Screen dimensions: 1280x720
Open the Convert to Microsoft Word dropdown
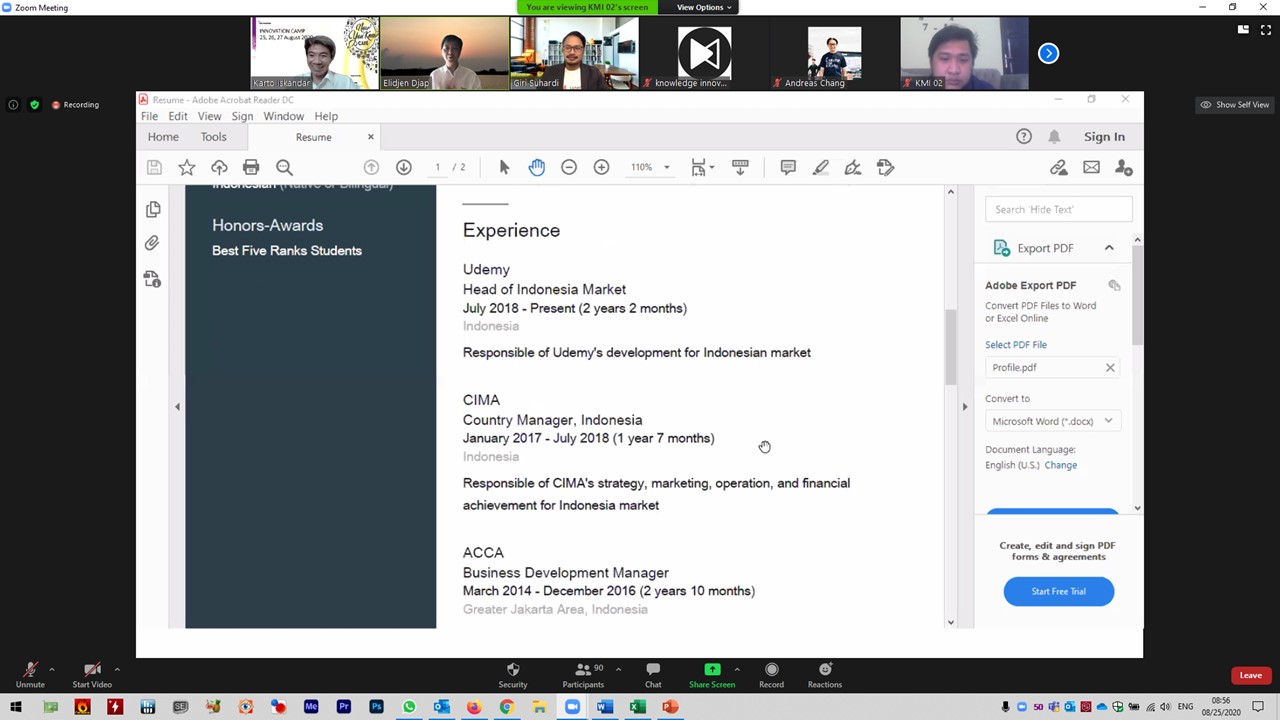1052,421
